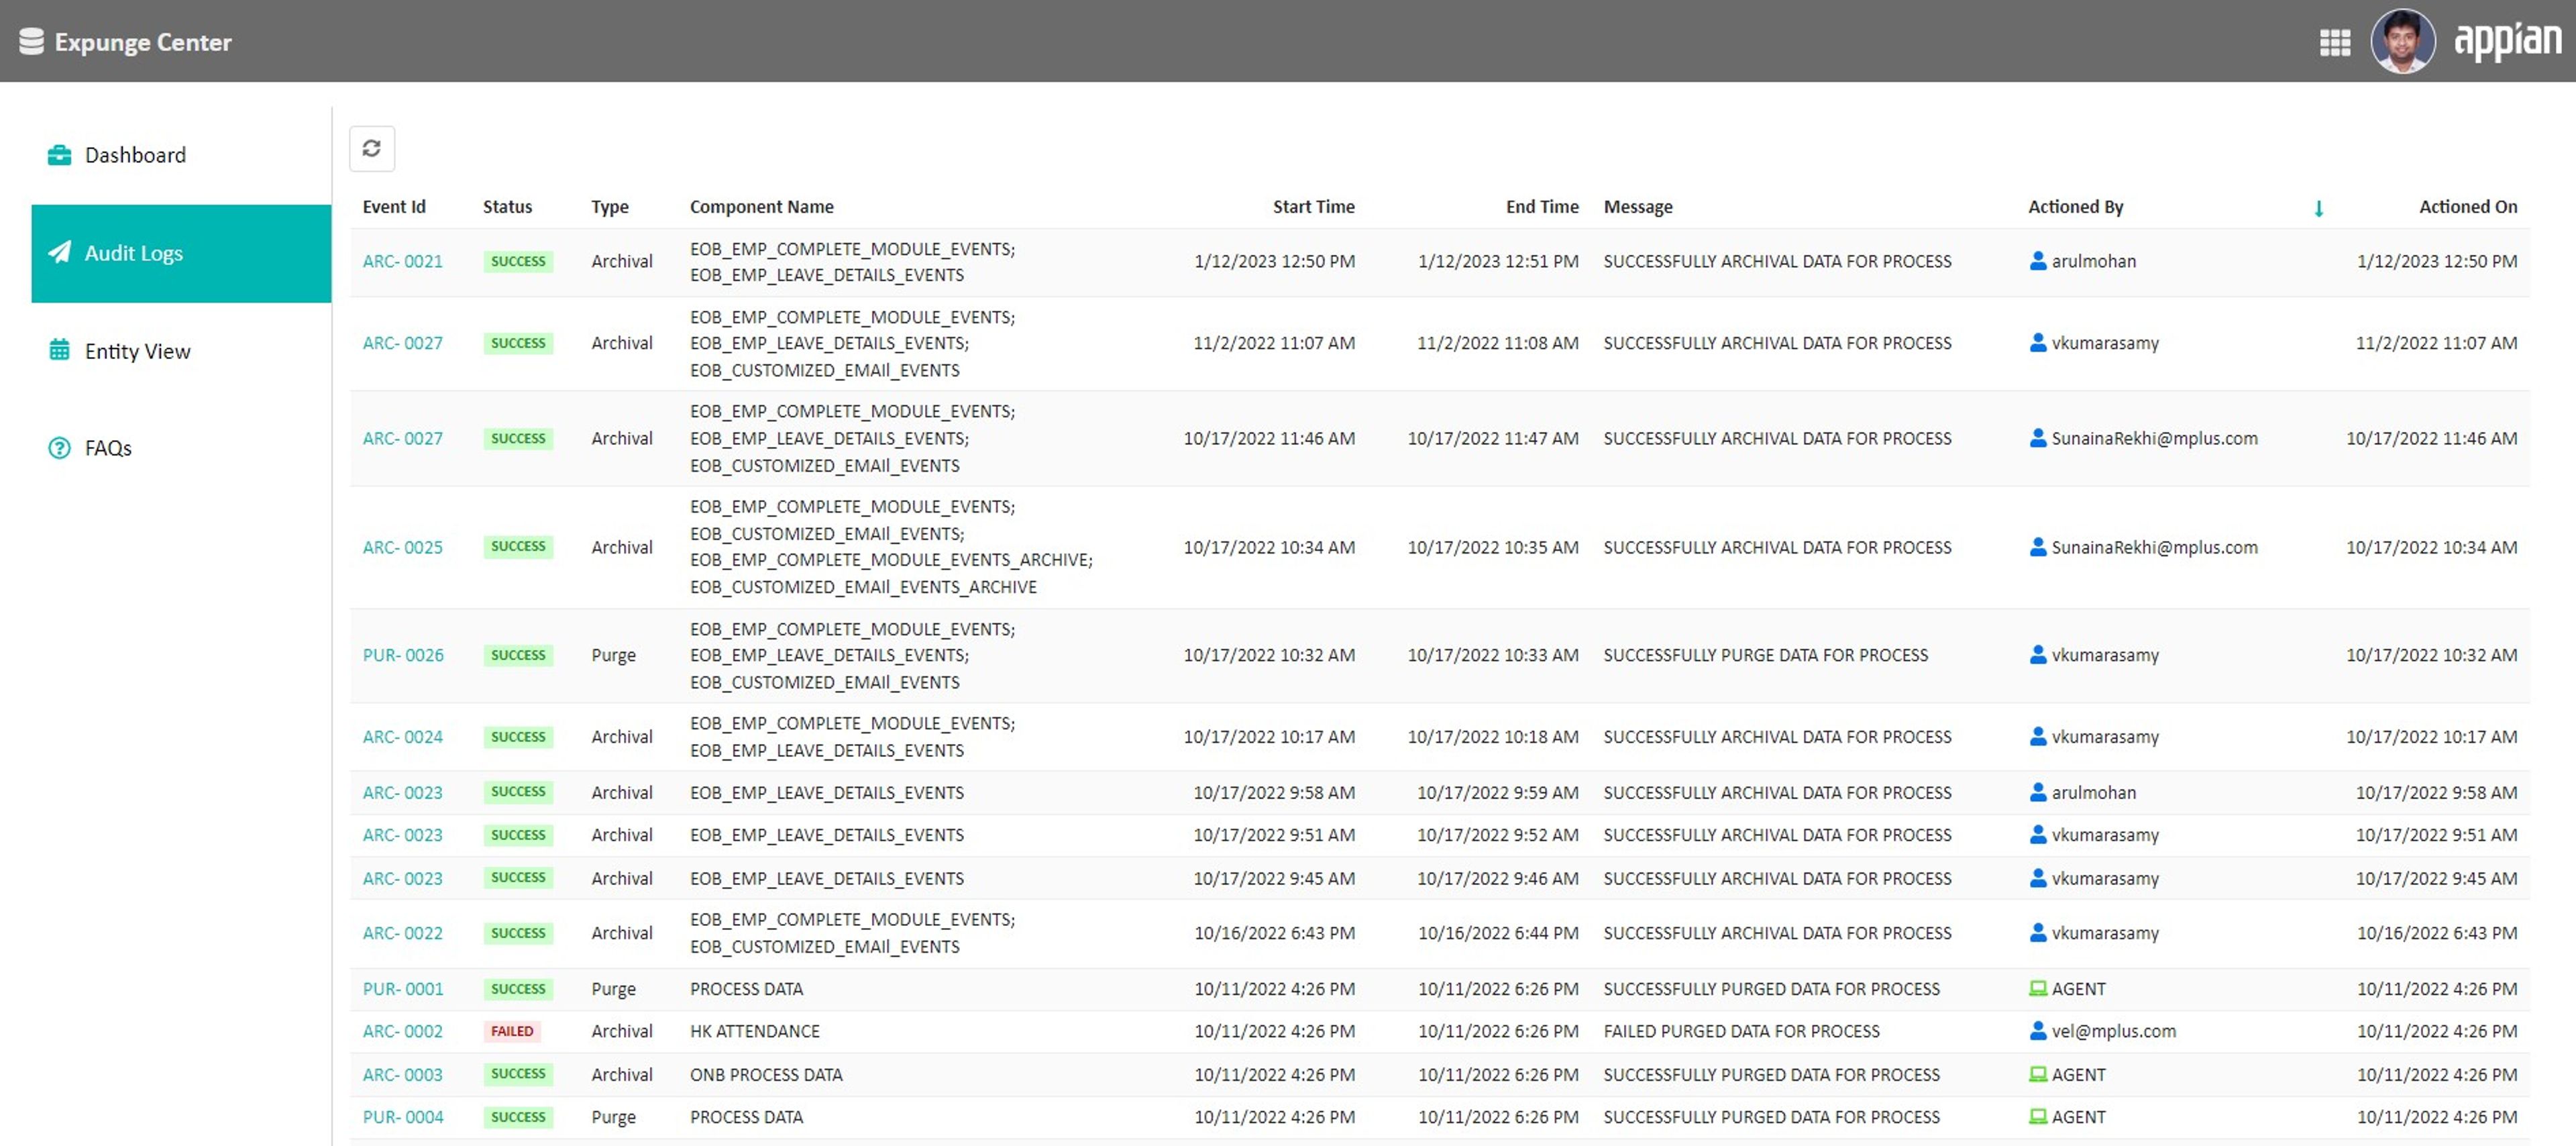Screen dimensions: 2576x1146
Task: Click user icon beside SunainaRekhi in ARC-0025 row
Action: [x=2037, y=546]
